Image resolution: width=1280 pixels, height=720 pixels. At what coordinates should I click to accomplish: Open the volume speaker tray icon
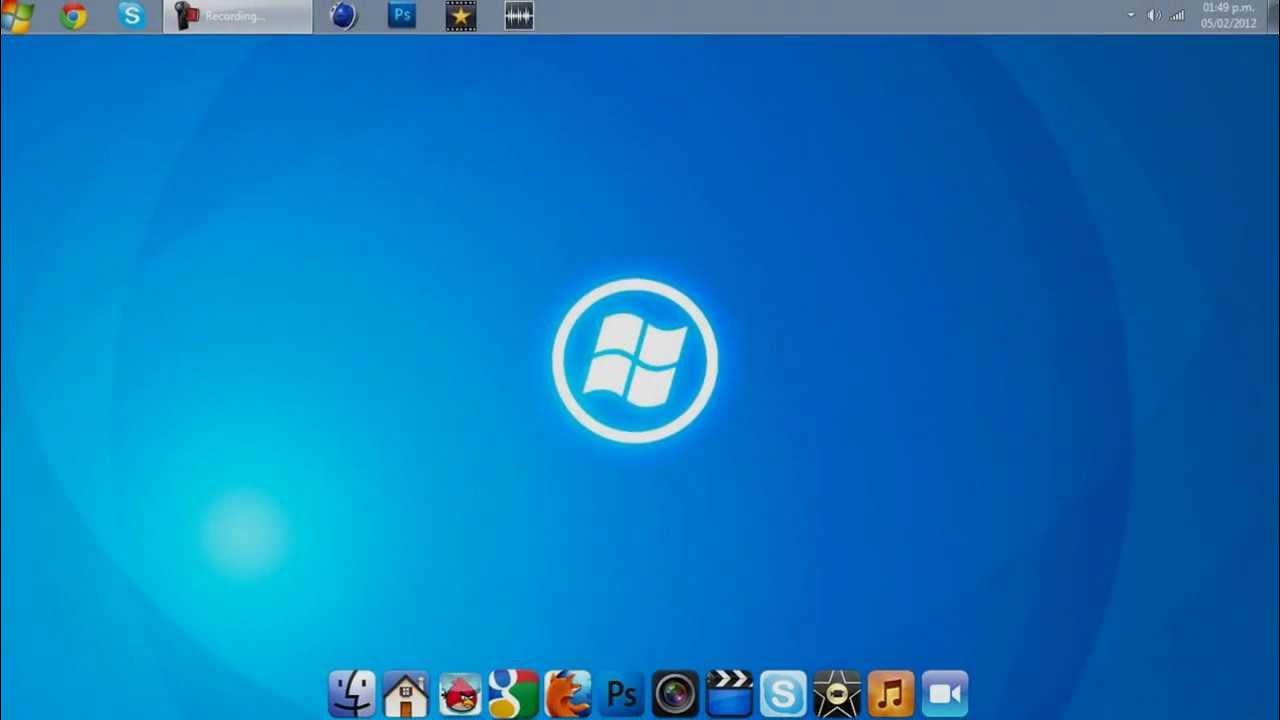[x=1154, y=16]
